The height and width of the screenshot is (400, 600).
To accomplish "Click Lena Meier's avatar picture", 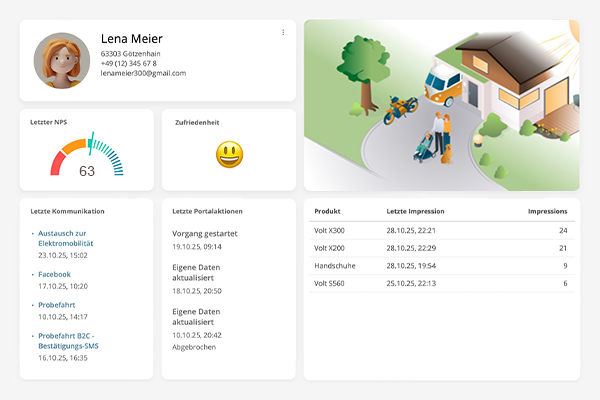I will pos(62,60).
